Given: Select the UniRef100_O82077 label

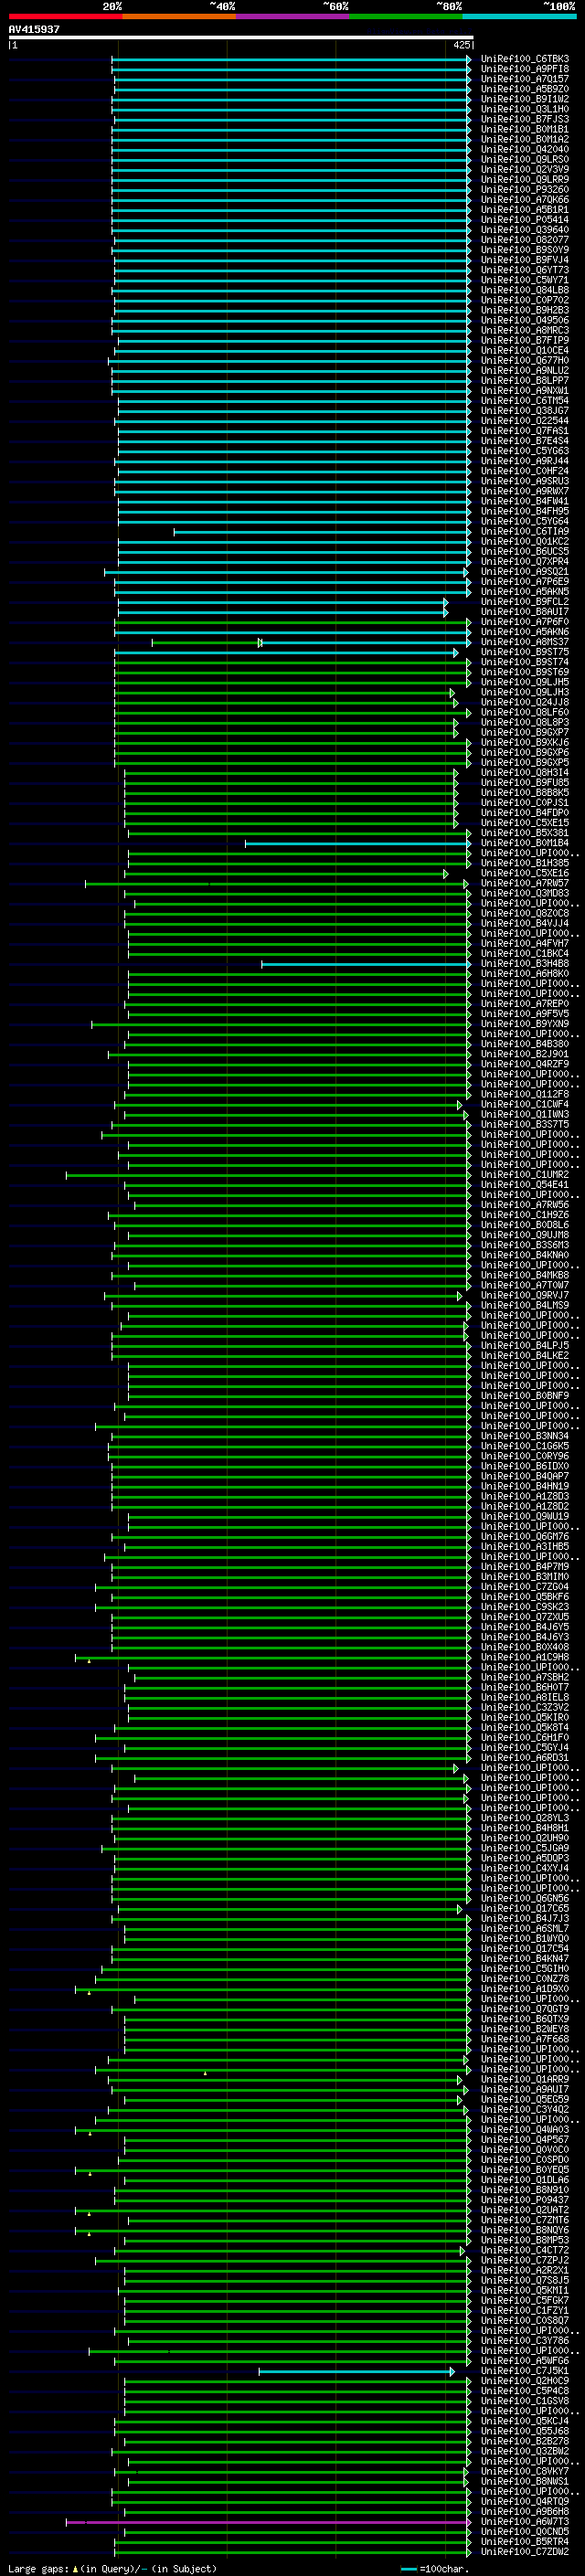Looking at the screenshot, I should (524, 240).
